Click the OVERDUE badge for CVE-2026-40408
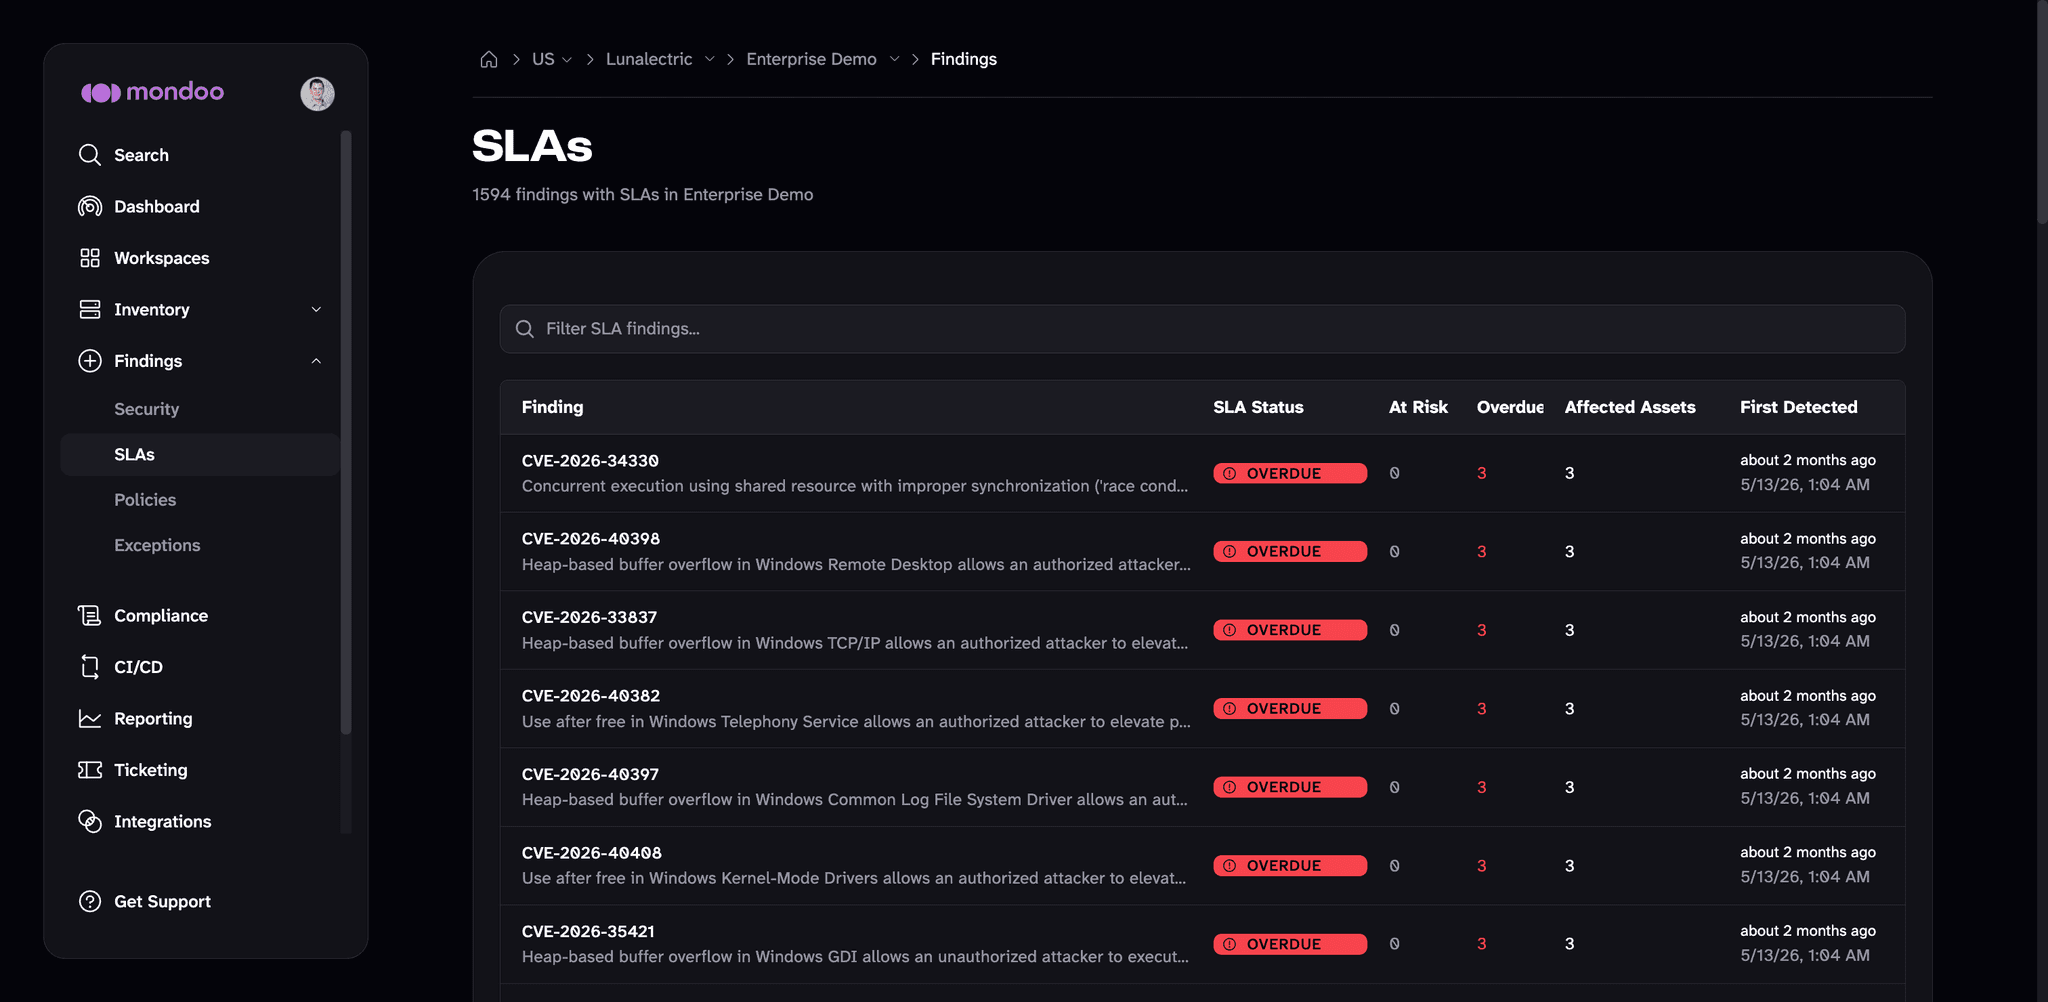 pos(1290,865)
